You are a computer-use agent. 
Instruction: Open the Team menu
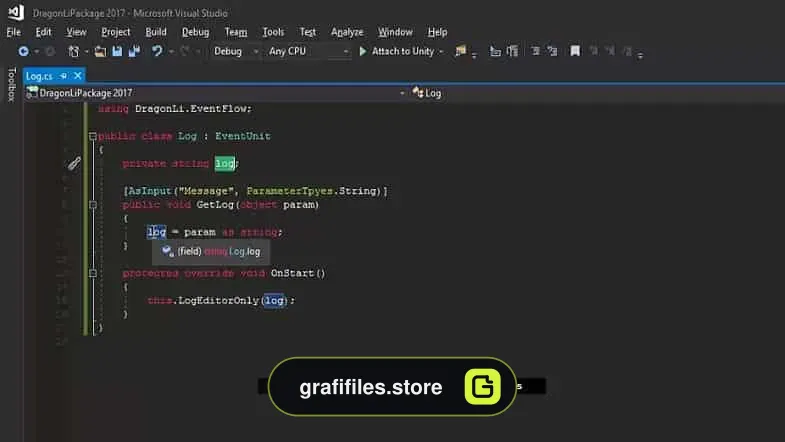click(x=236, y=32)
